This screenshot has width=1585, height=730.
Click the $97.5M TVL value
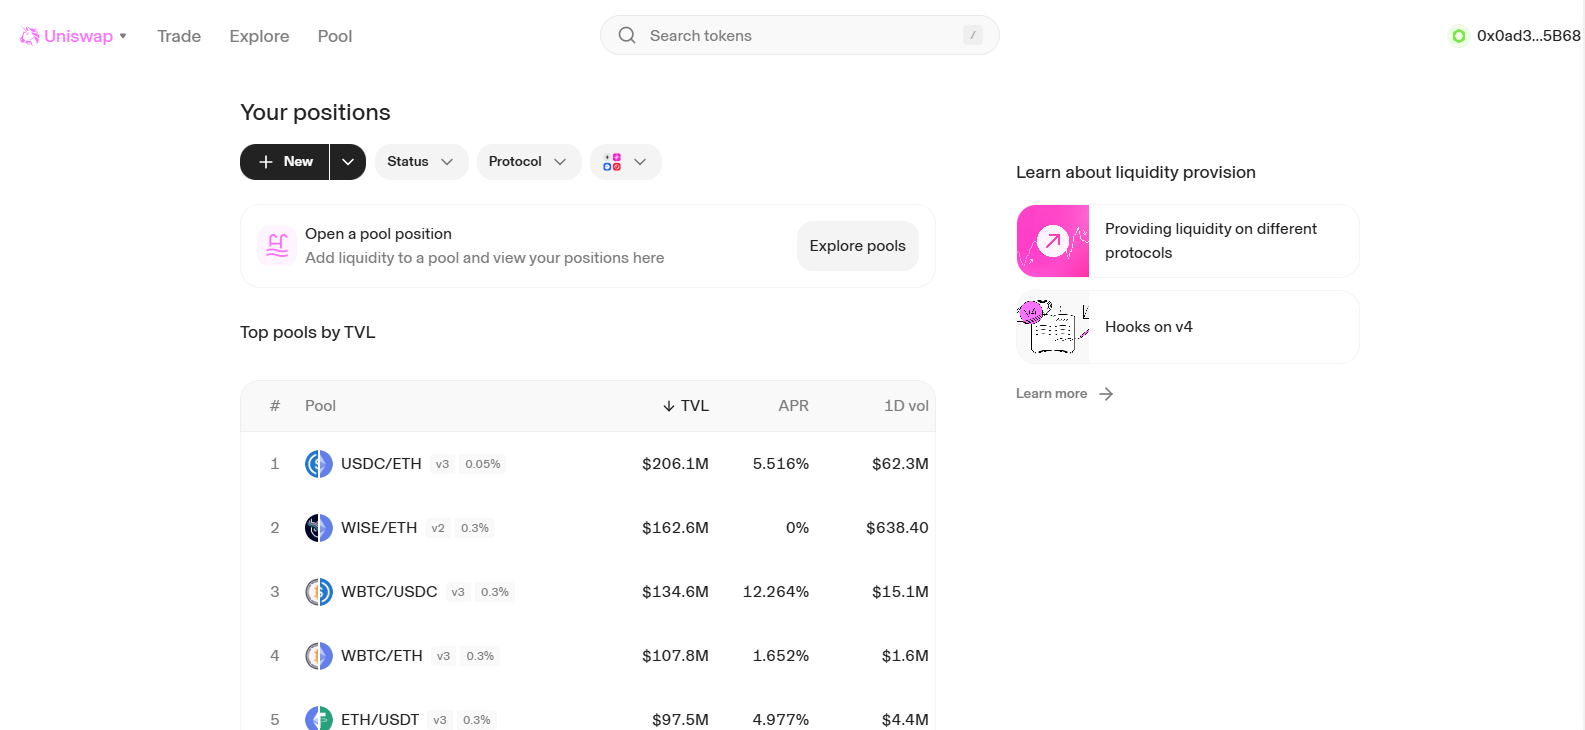(x=680, y=720)
